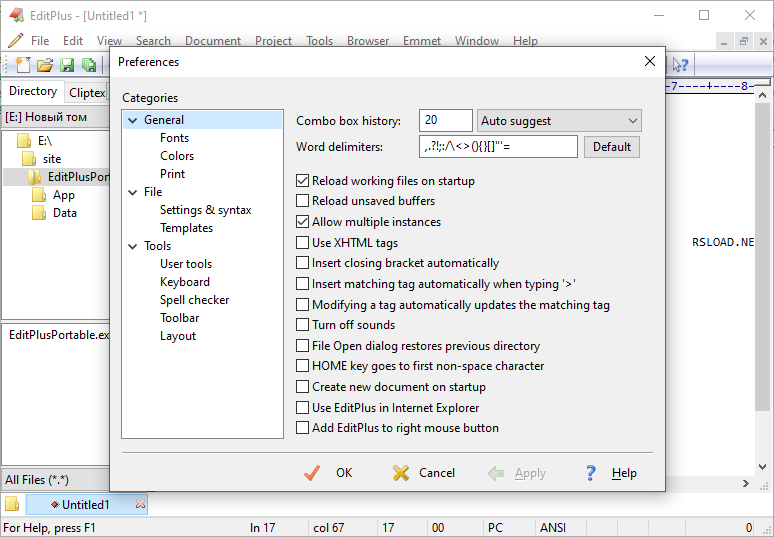The height and width of the screenshot is (537, 774).
Task: Enable Reload unsaved buffers
Action: tap(302, 201)
